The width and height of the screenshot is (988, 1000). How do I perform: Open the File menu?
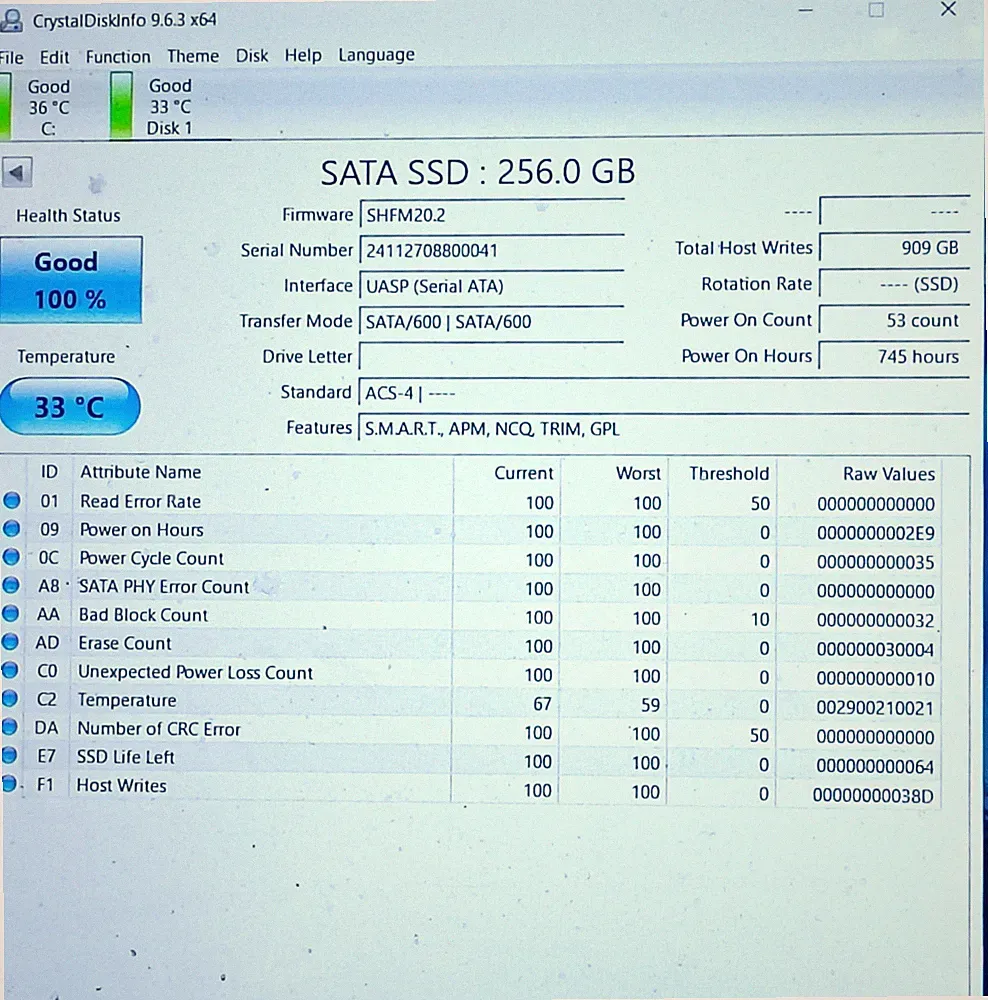point(11,58)
